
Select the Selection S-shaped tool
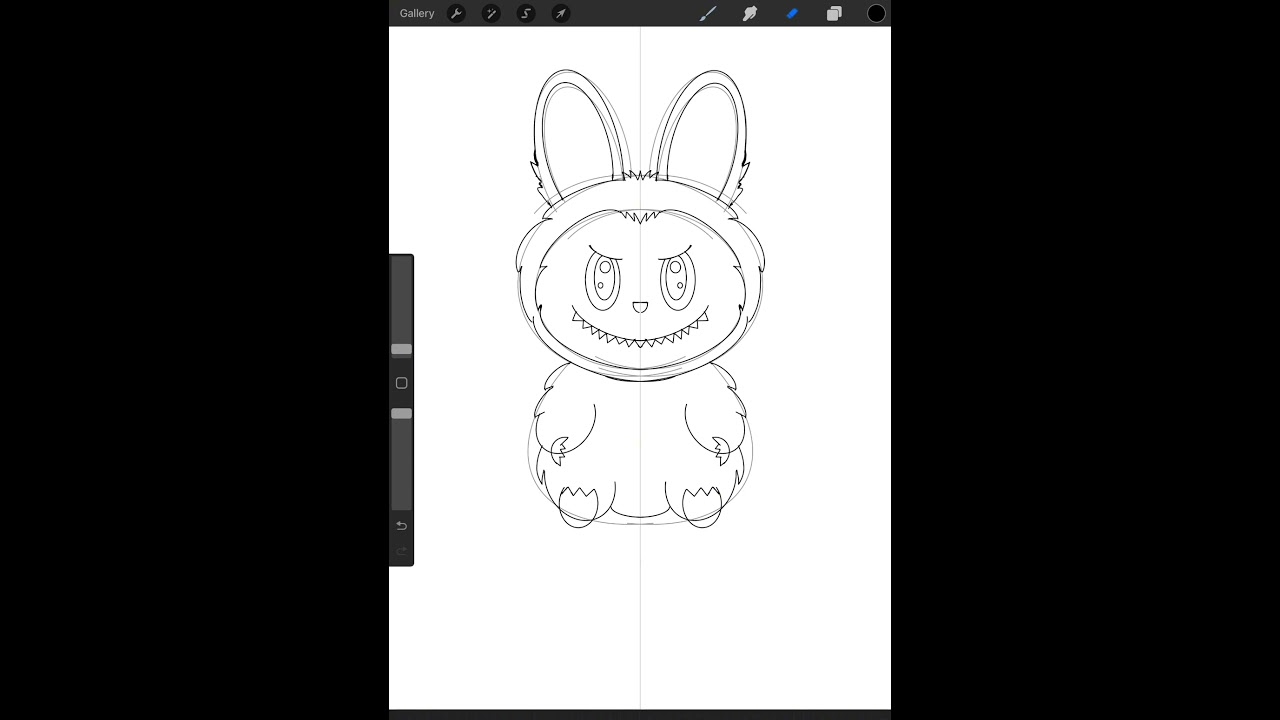point(526,13)
